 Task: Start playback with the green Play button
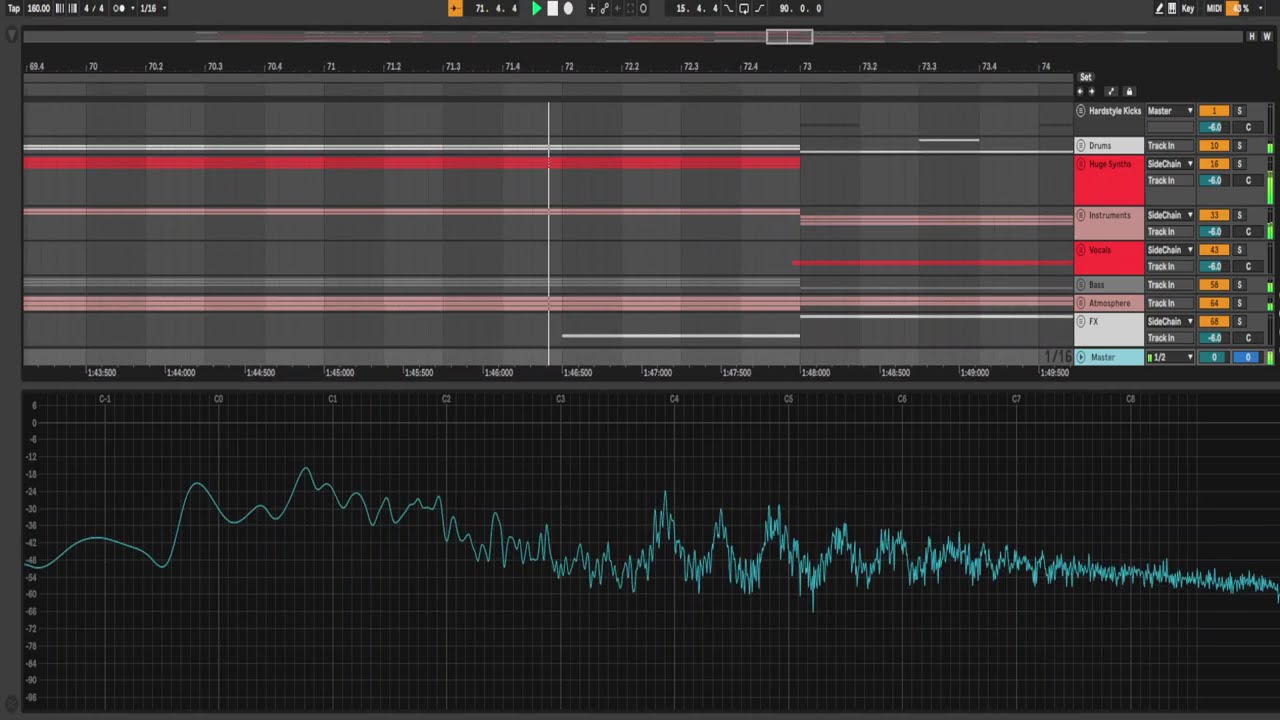coord(536,8)
